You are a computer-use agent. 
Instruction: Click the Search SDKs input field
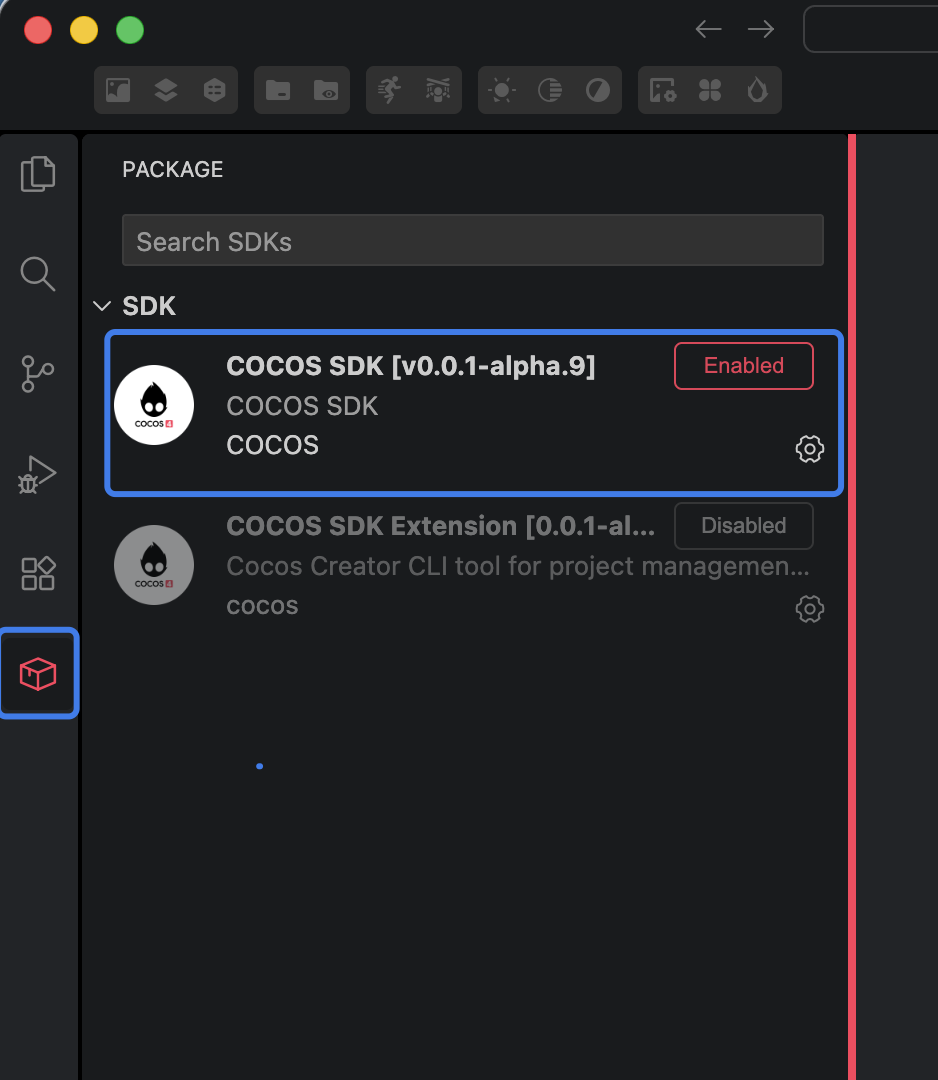[x=472, y=242]
